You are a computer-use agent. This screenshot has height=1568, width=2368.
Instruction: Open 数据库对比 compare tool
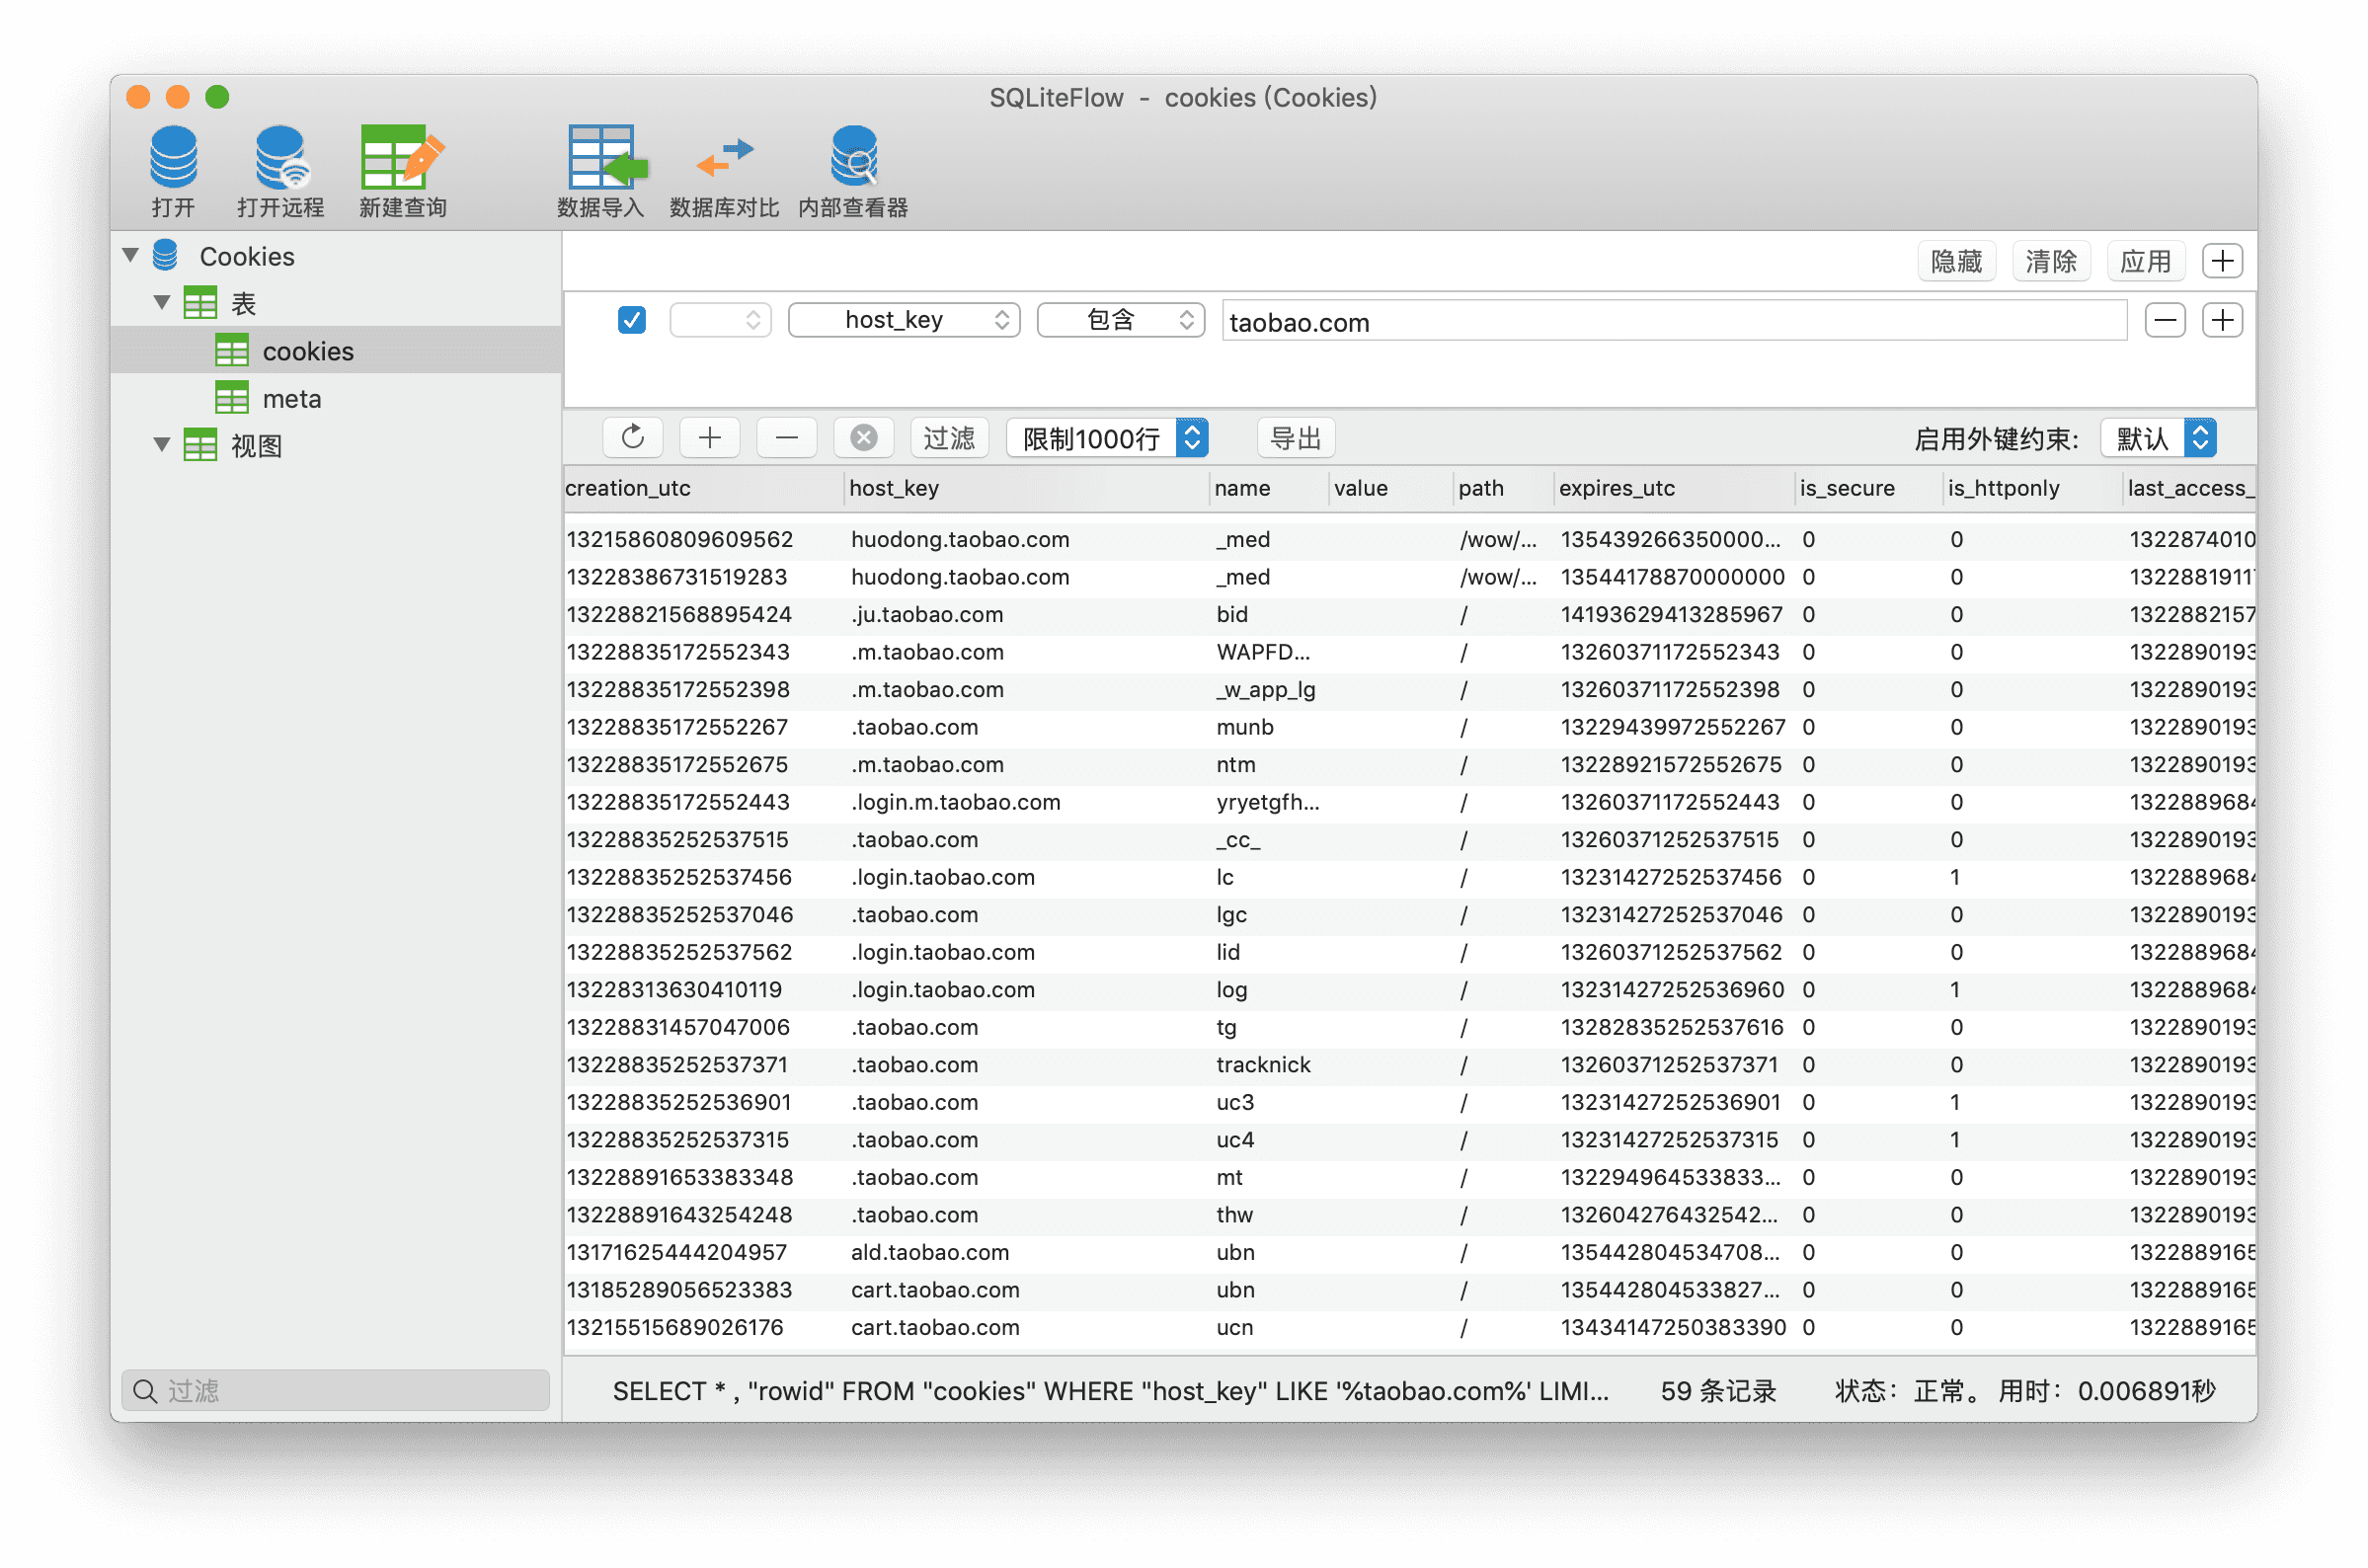724,159
